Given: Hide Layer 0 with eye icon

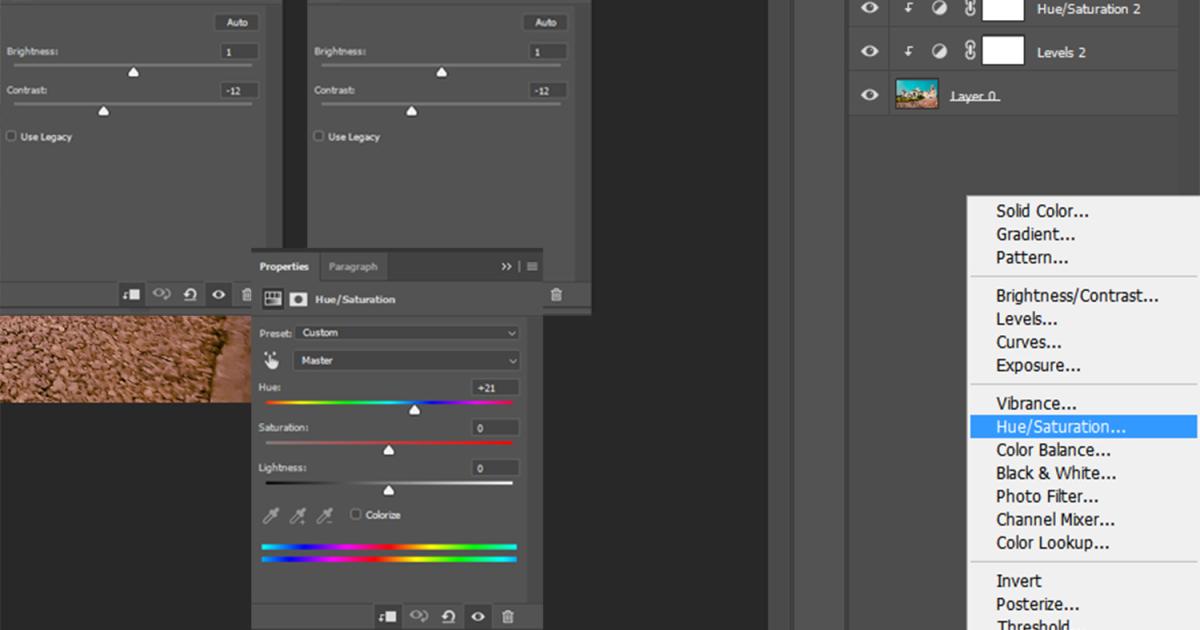Looking at the screenshot, I should tap(870, 95).
